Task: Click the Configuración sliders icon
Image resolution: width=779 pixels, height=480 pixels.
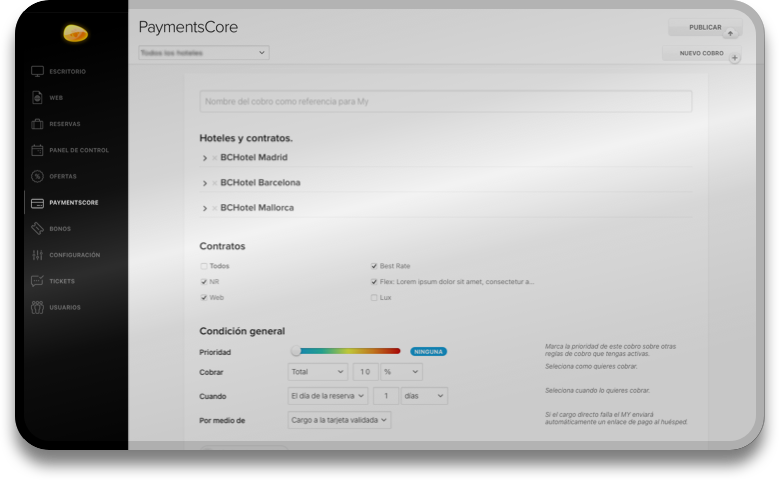Action: coord(37,255)
